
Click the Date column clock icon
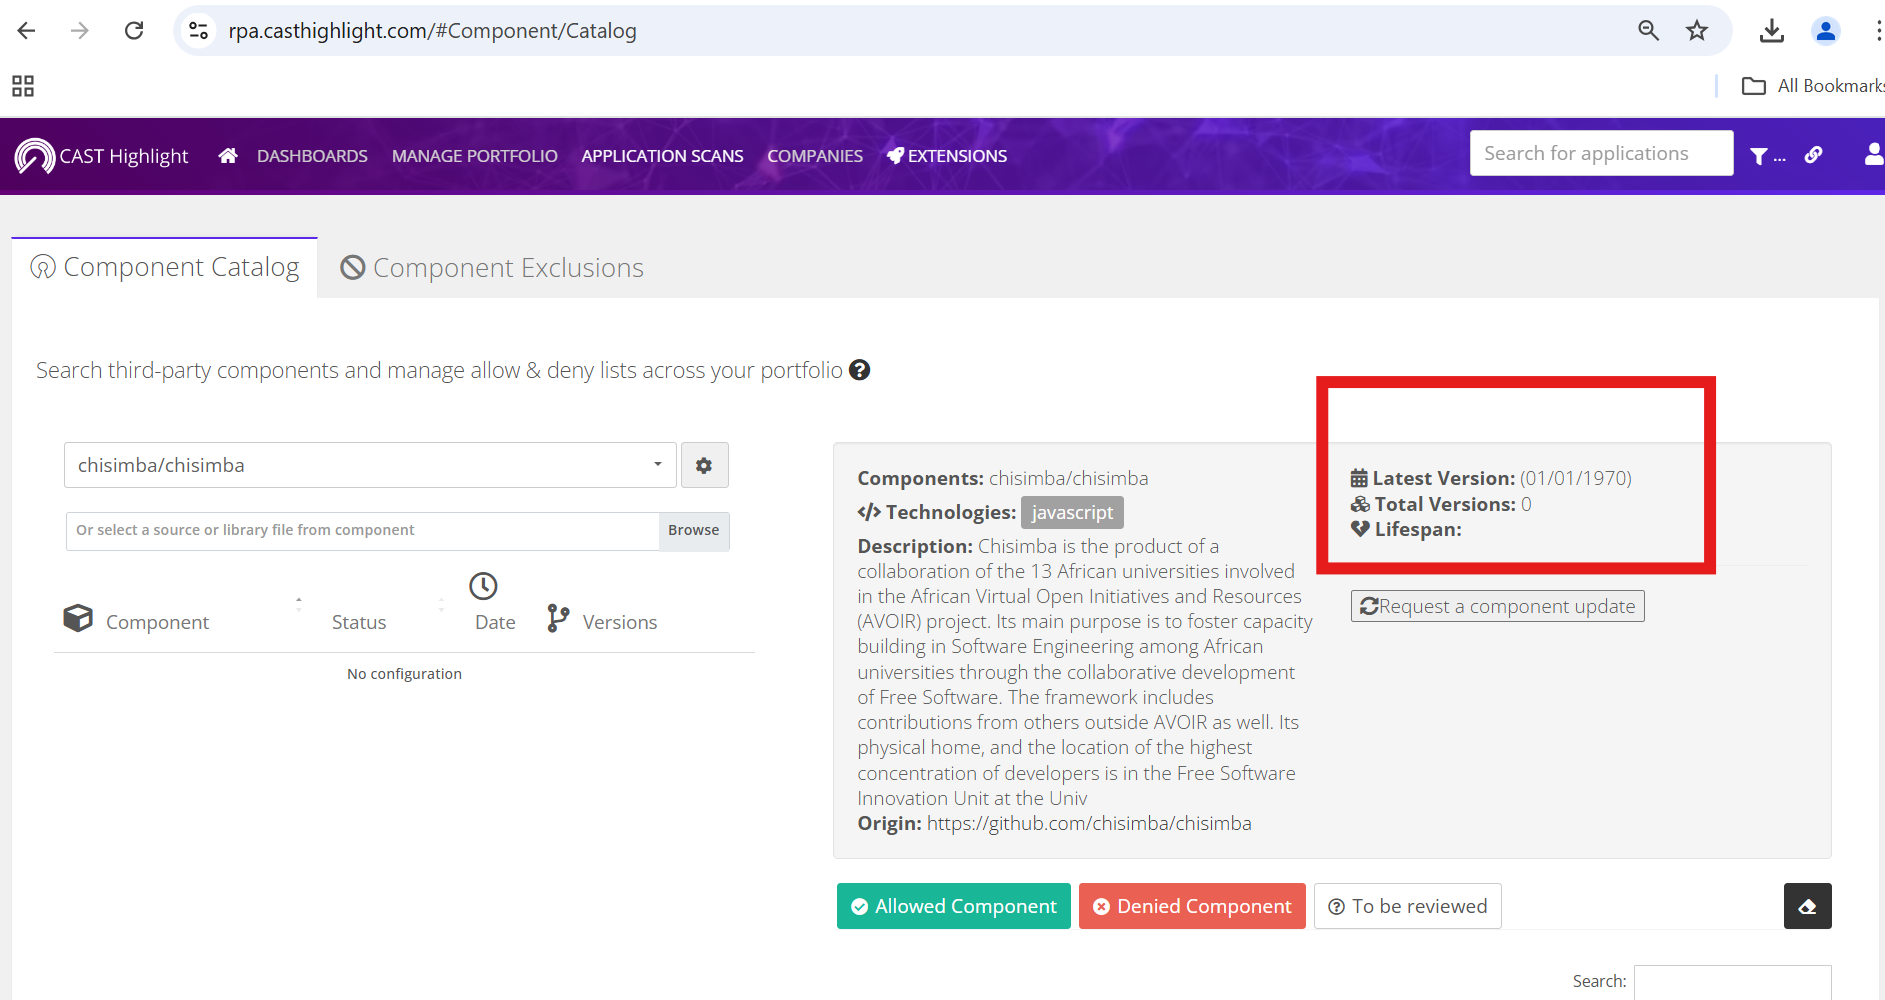click(483, 586)
